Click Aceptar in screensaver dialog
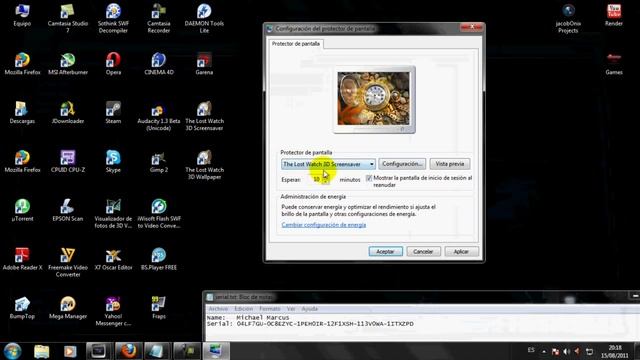This screenshot has height=360, width=640. pyautogui.click(x=385, y=251)
